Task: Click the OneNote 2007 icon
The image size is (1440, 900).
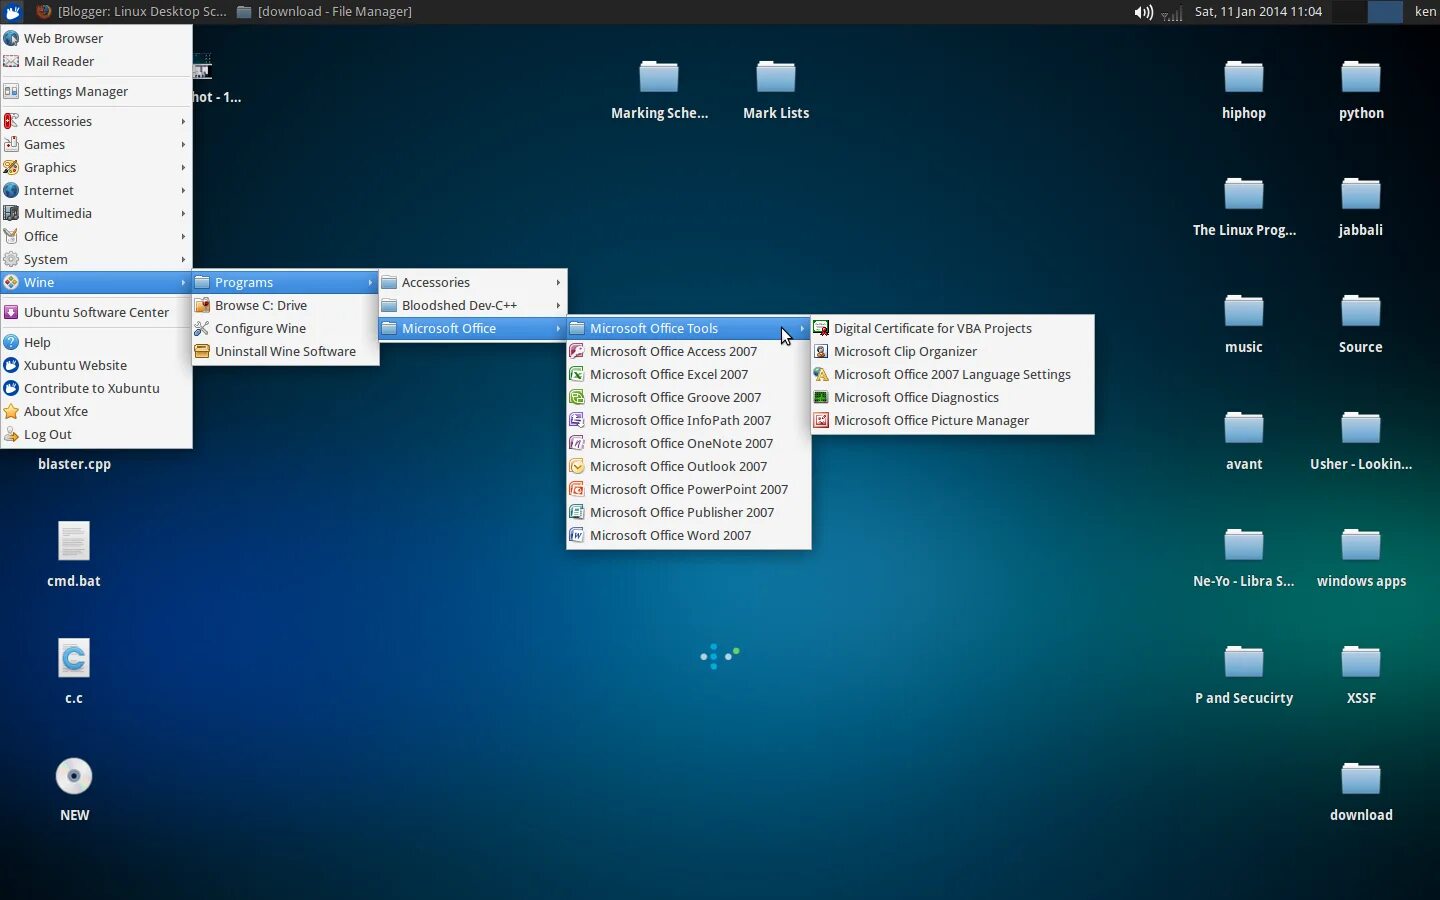Action: click(x=577, y=443)
